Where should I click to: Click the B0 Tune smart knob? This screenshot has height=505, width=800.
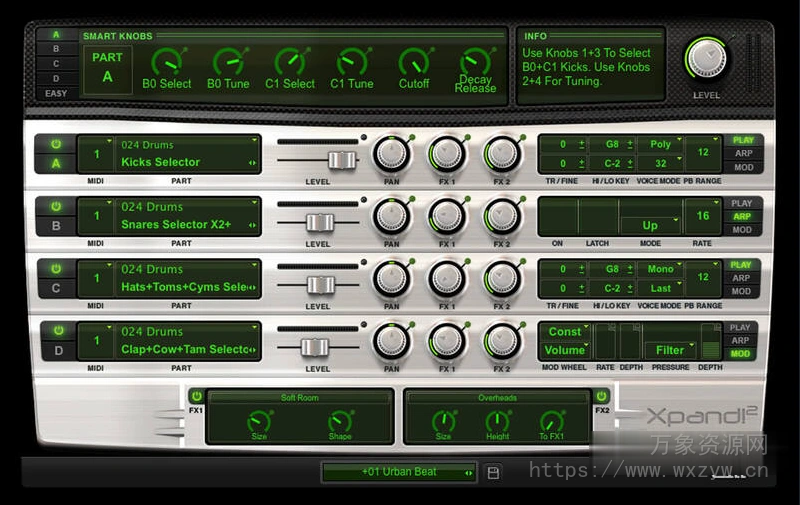(228, 63)
